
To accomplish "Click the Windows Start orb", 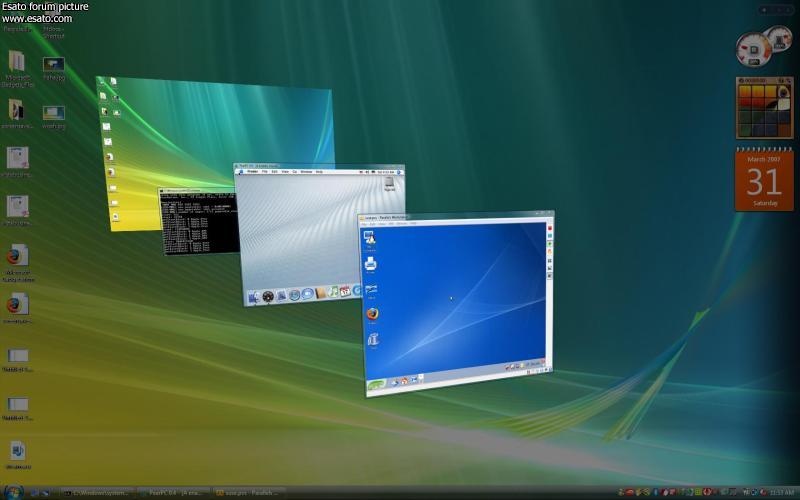I will [x=13, y=492].
